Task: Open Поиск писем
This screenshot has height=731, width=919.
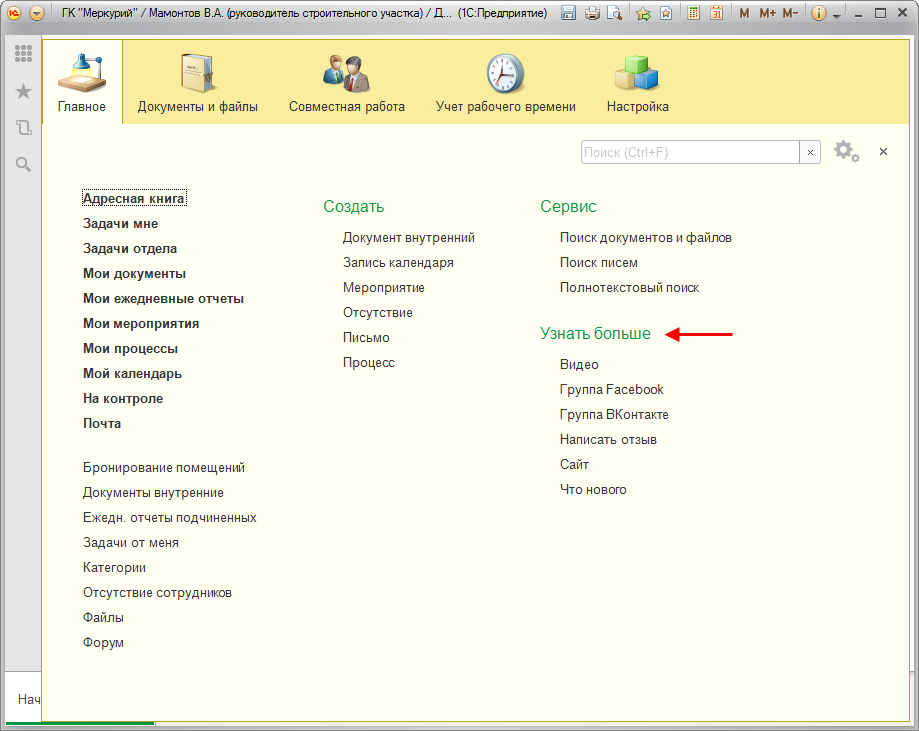Action: 598,263
